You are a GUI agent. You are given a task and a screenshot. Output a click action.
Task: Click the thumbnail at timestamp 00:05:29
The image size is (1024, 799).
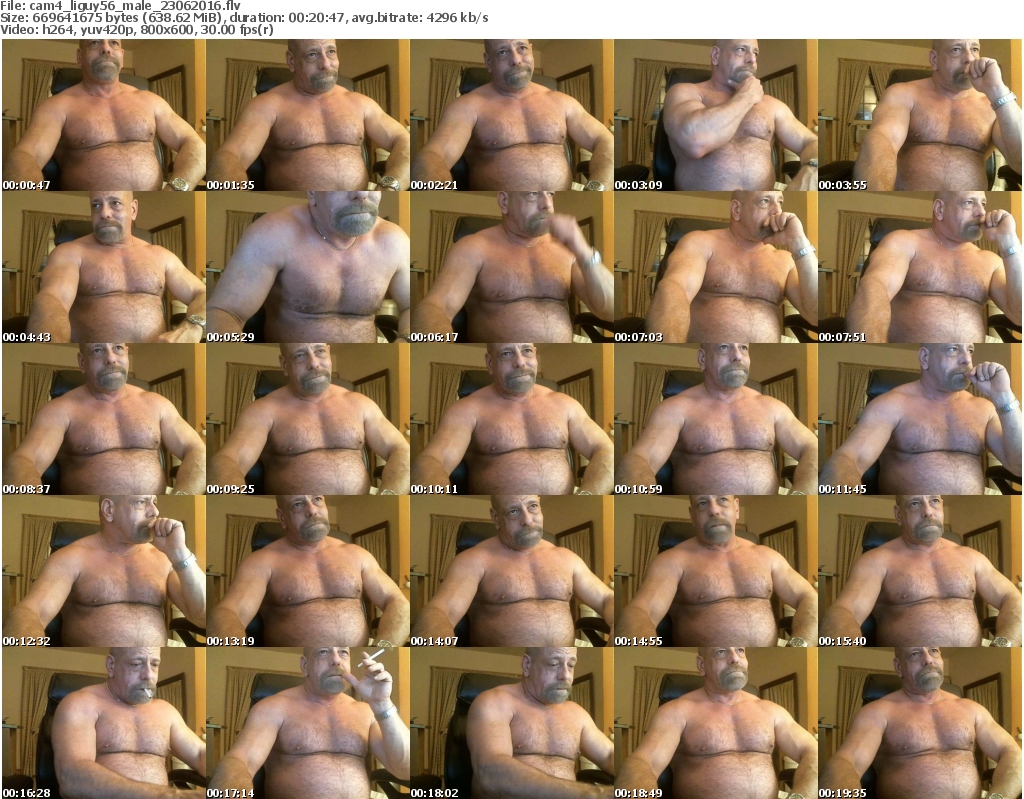click(308, 267)
